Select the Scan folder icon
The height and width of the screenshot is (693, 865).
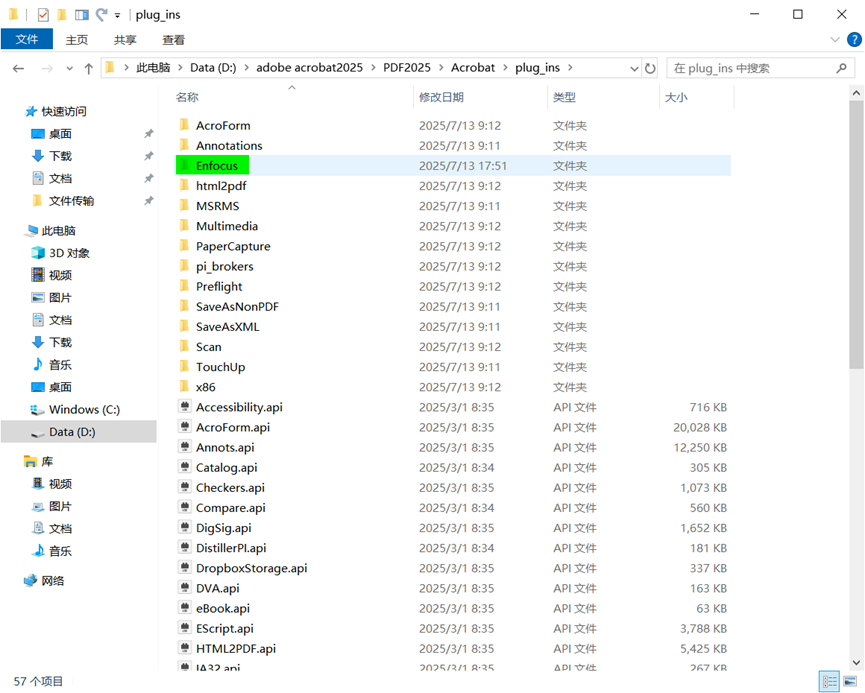click(184, 346)
